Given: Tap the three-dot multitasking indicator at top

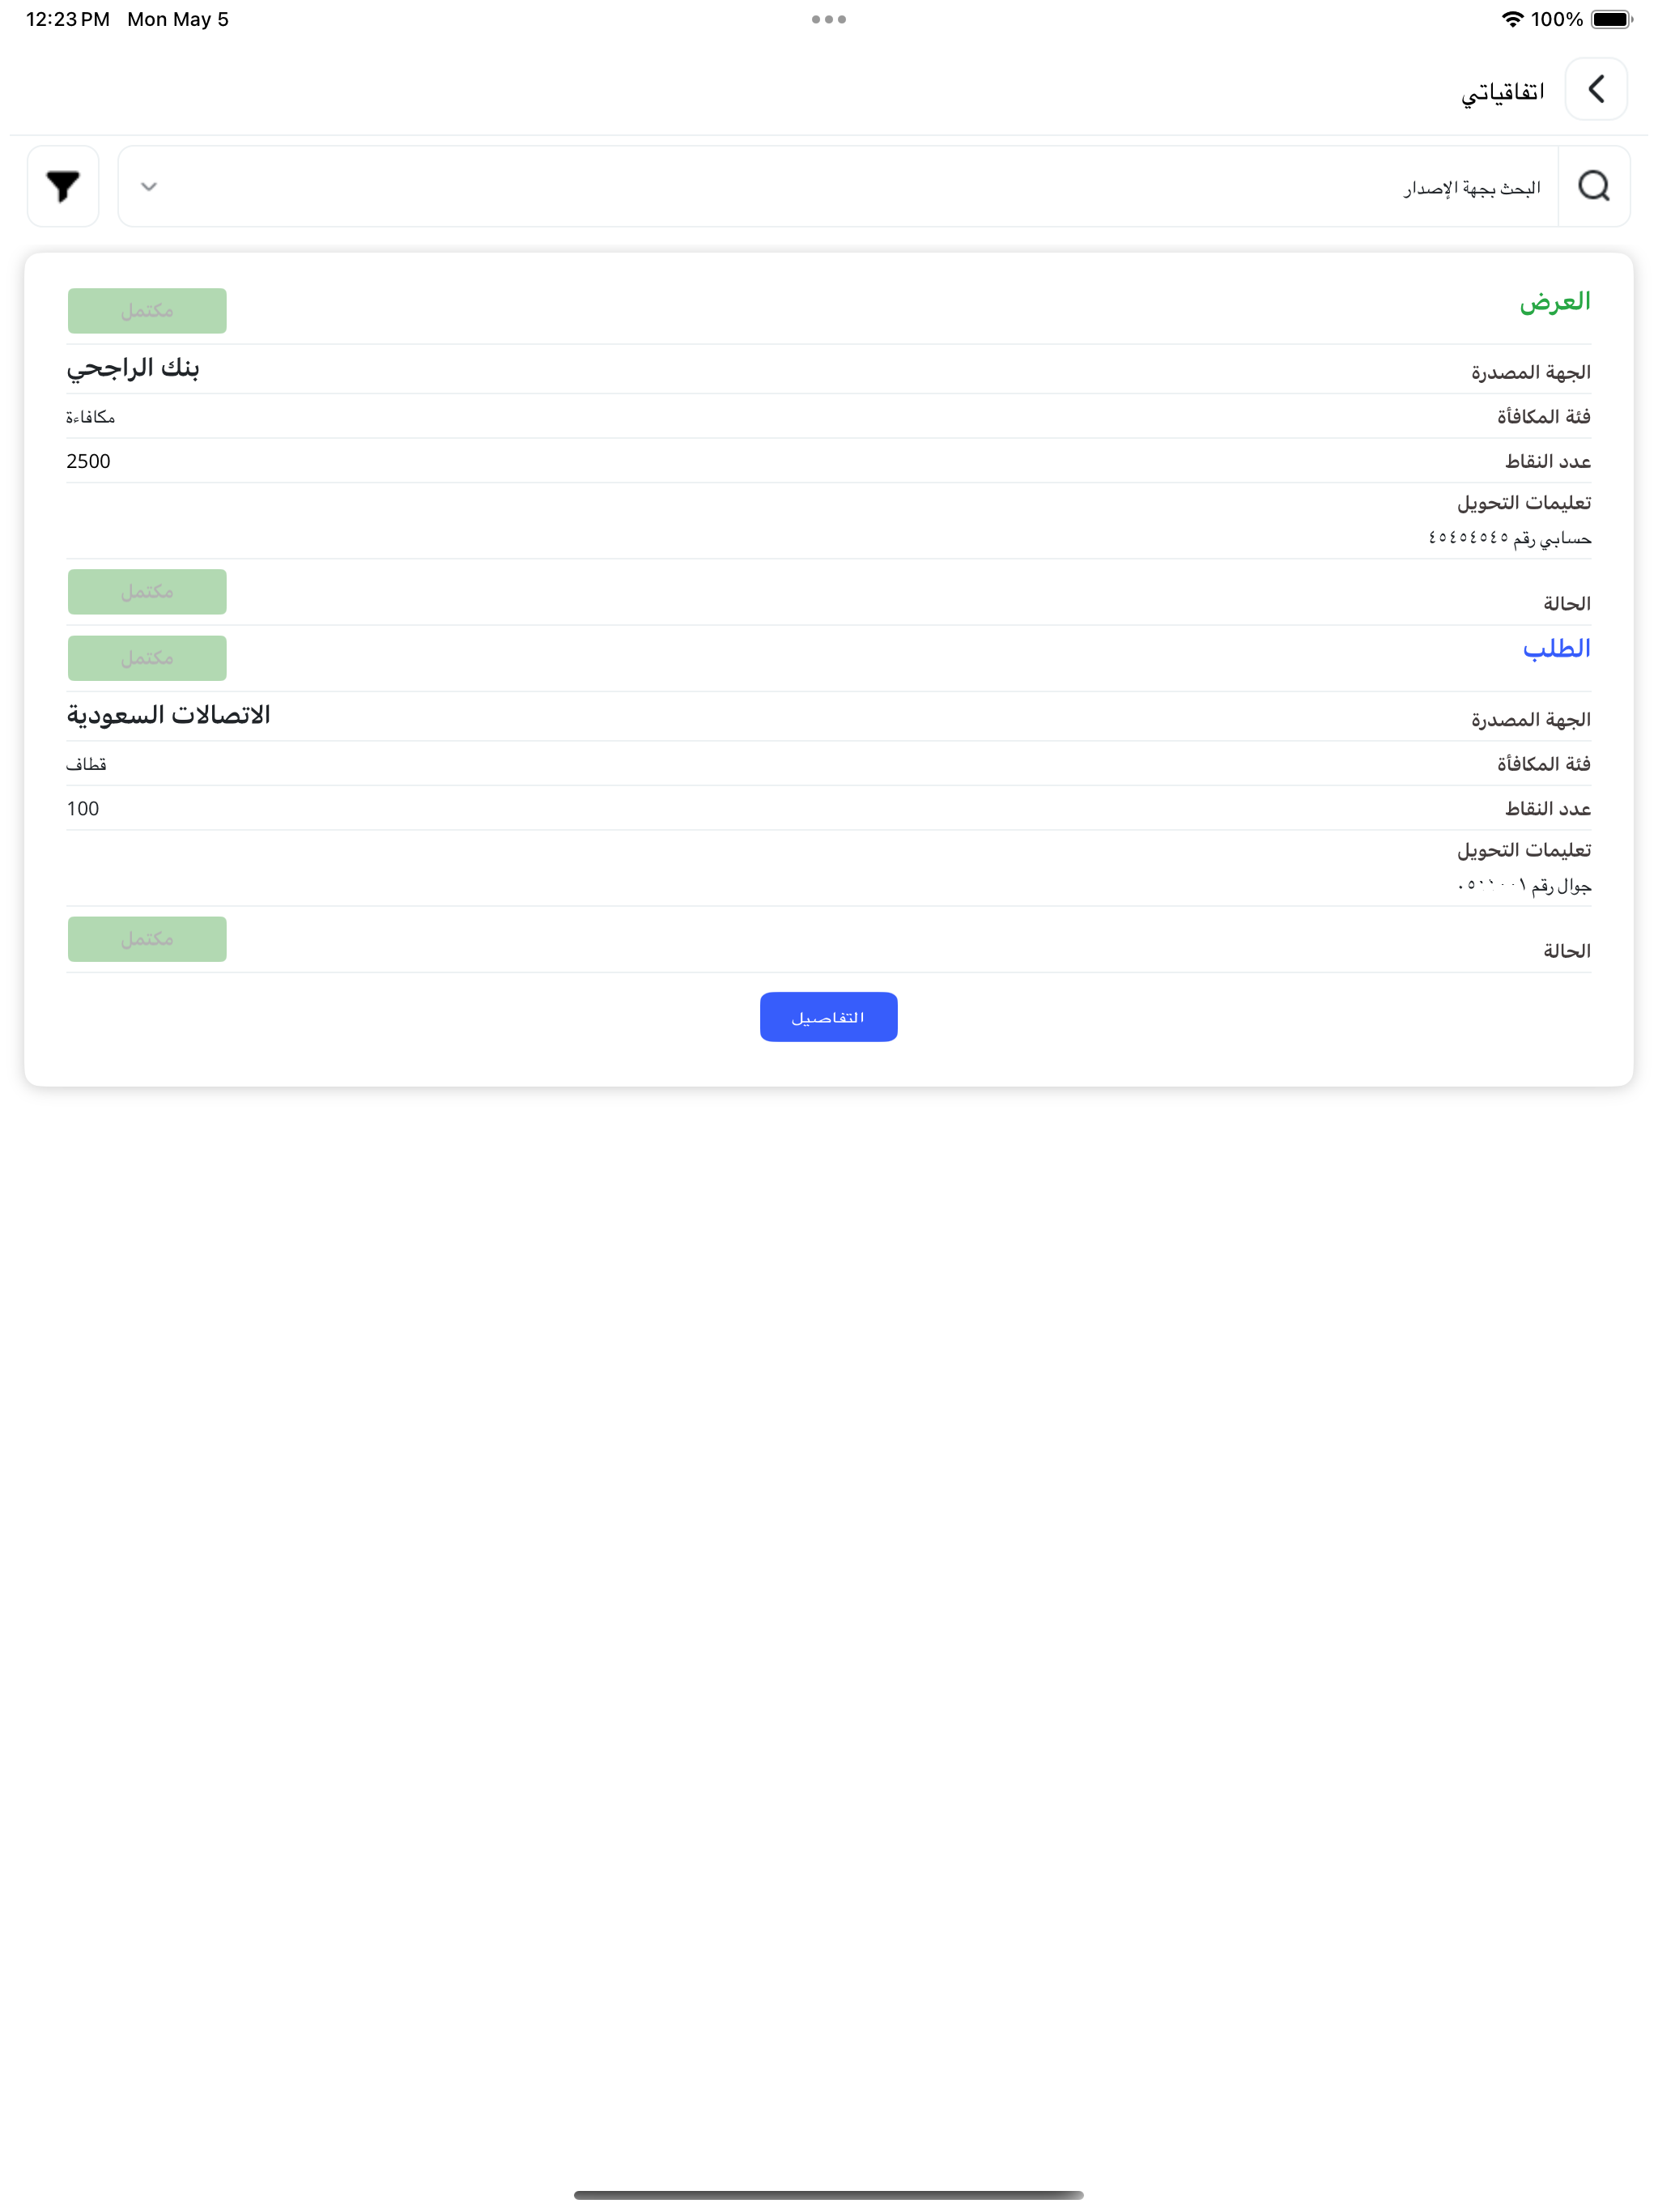Looking at the screenshot, I should click(x=829, y=19).
